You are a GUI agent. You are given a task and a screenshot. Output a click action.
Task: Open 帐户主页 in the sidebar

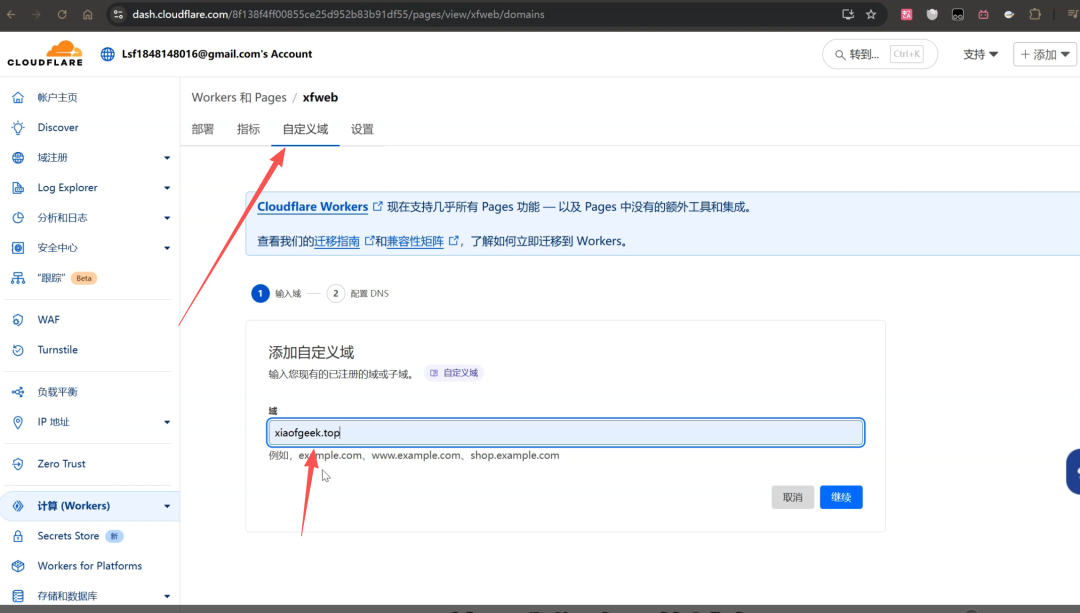coord(57,98)
